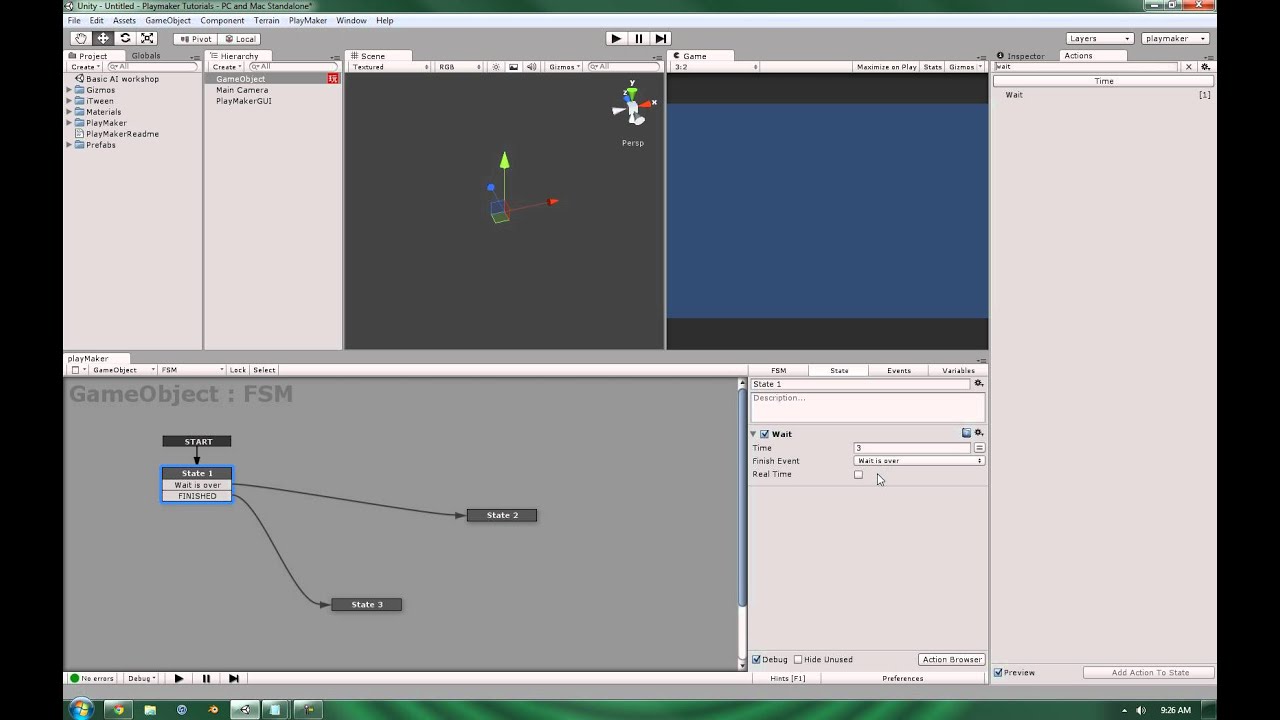1280x720 pixels.
Task: Click the PlayMaker play button in bottom bar
Action: 179,678
